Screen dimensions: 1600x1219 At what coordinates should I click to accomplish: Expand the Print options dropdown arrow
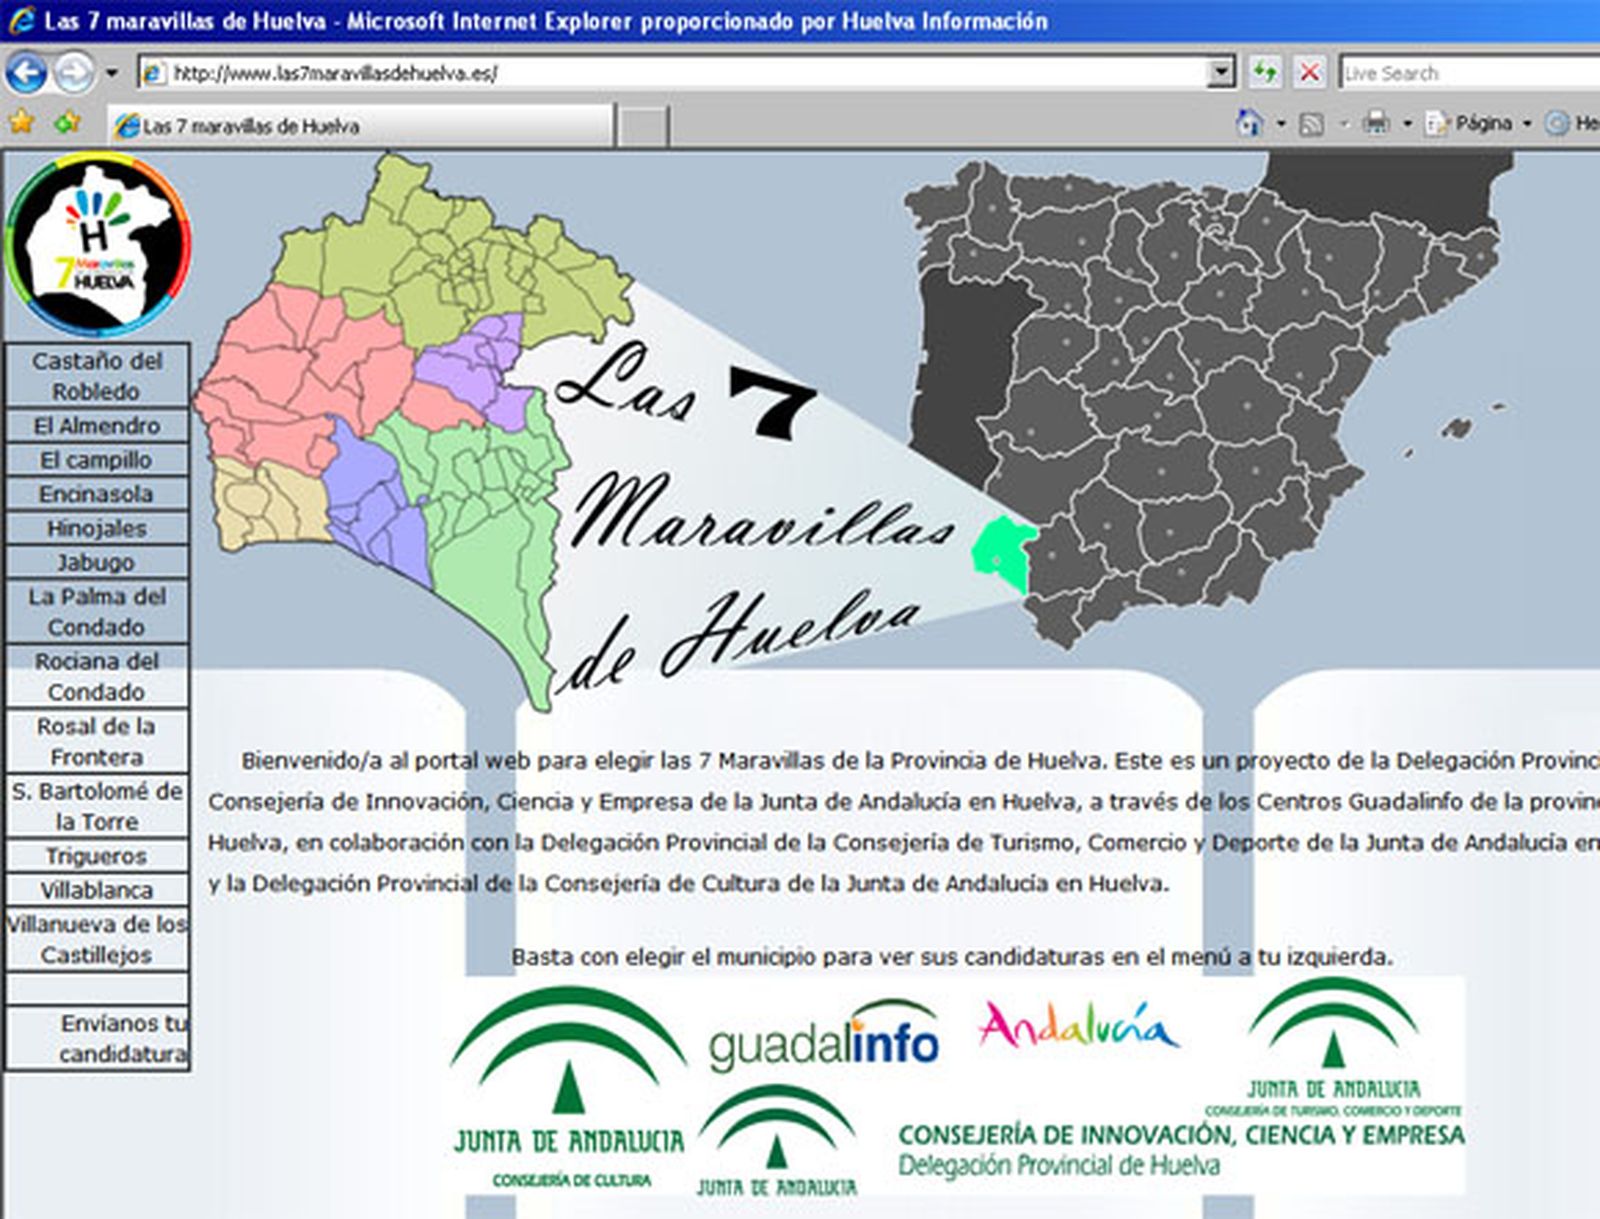pyautogui.click(x=1407, y=124)
